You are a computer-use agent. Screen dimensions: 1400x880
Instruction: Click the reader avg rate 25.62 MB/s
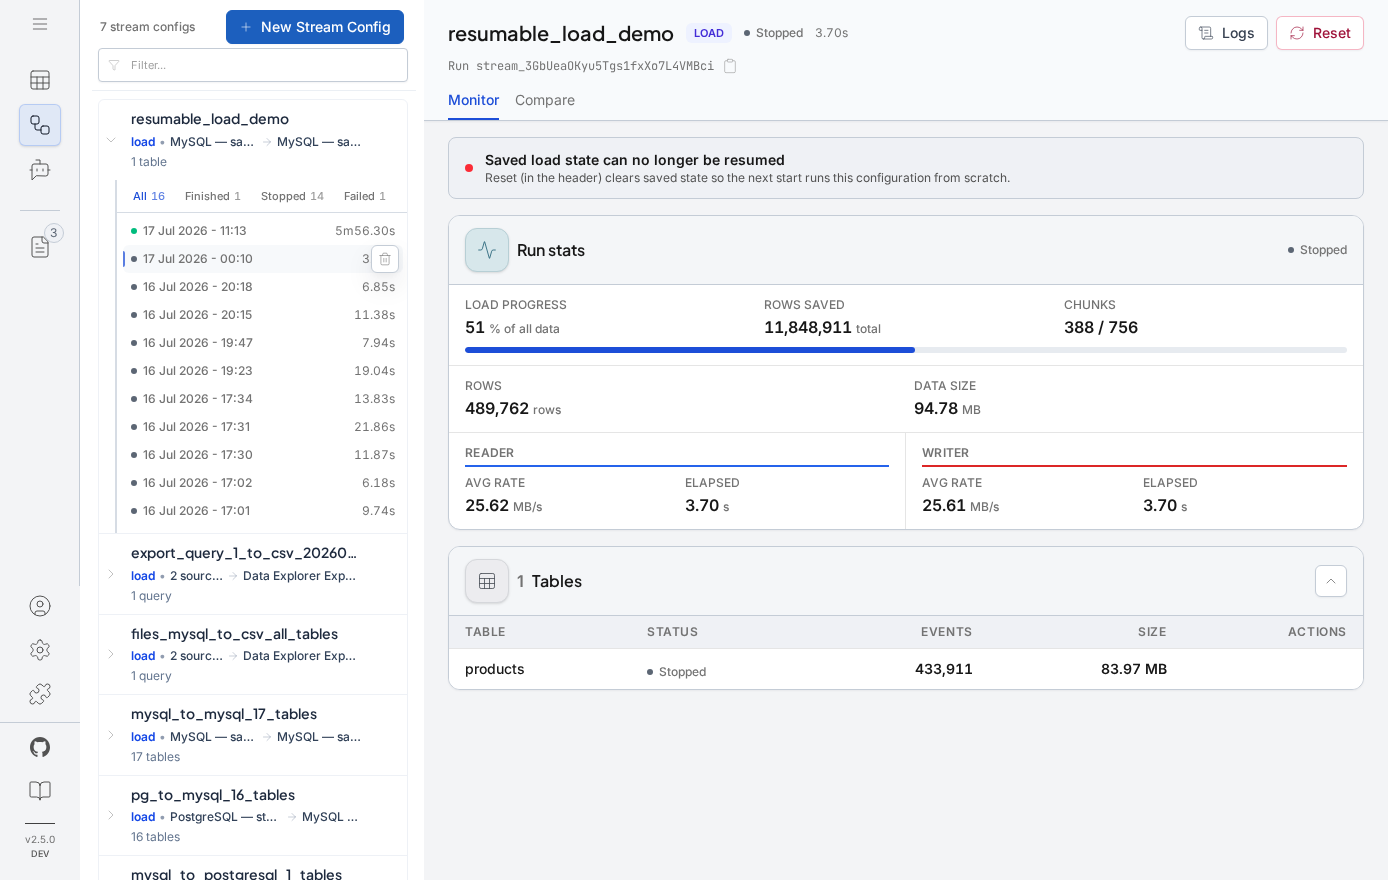coord(504,506)
